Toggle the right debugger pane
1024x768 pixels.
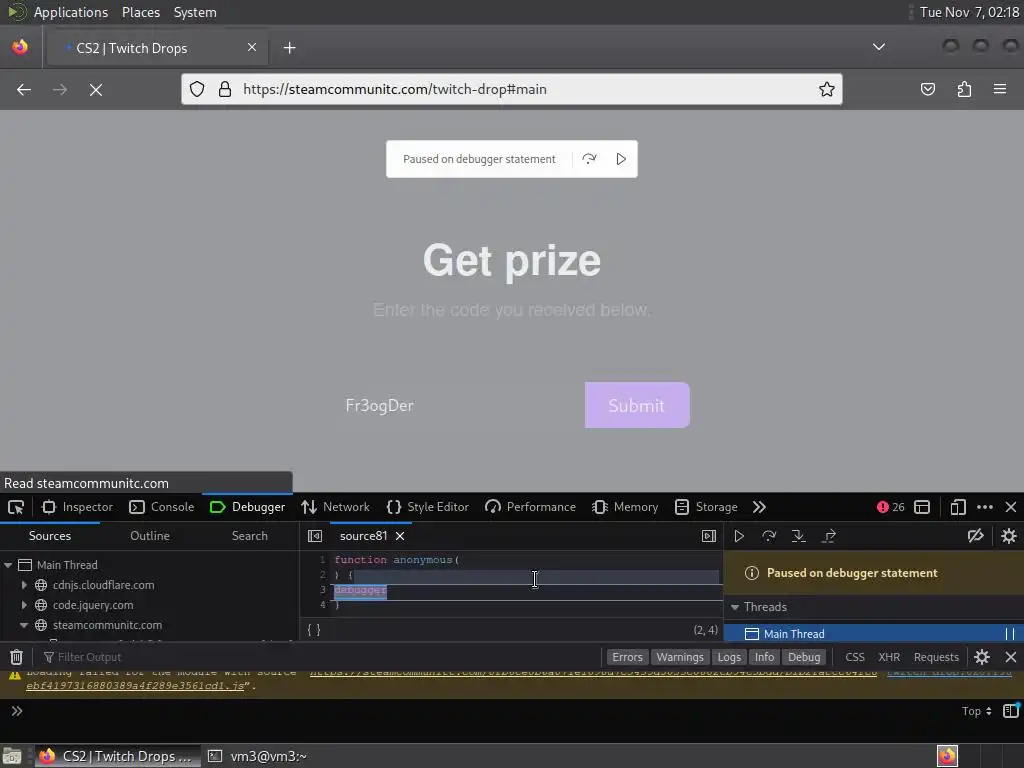point(709,536)
